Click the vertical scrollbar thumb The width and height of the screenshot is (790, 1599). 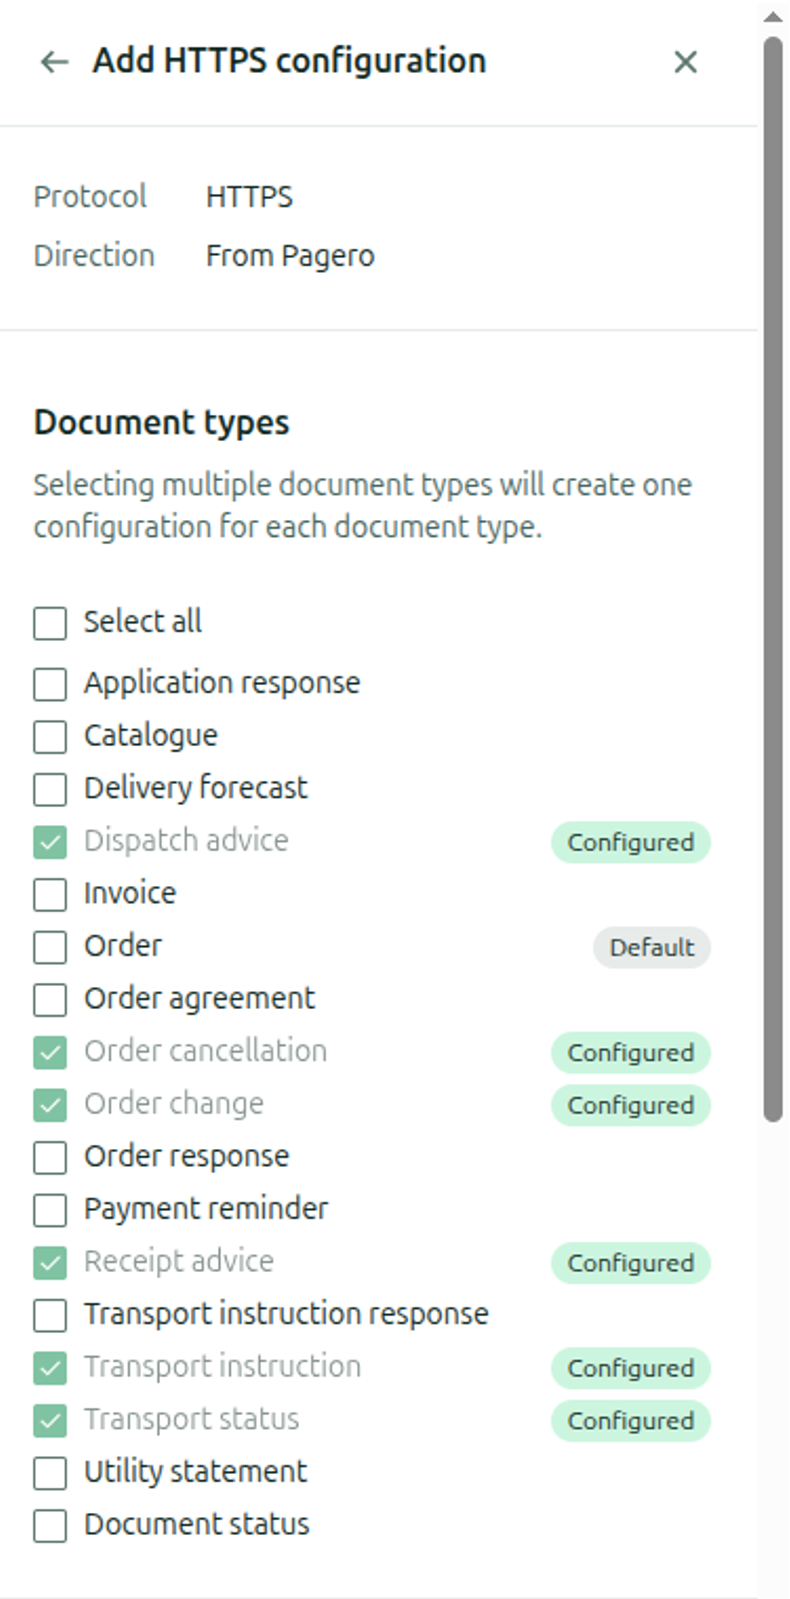pyautogui.click(x=772, y=580)
